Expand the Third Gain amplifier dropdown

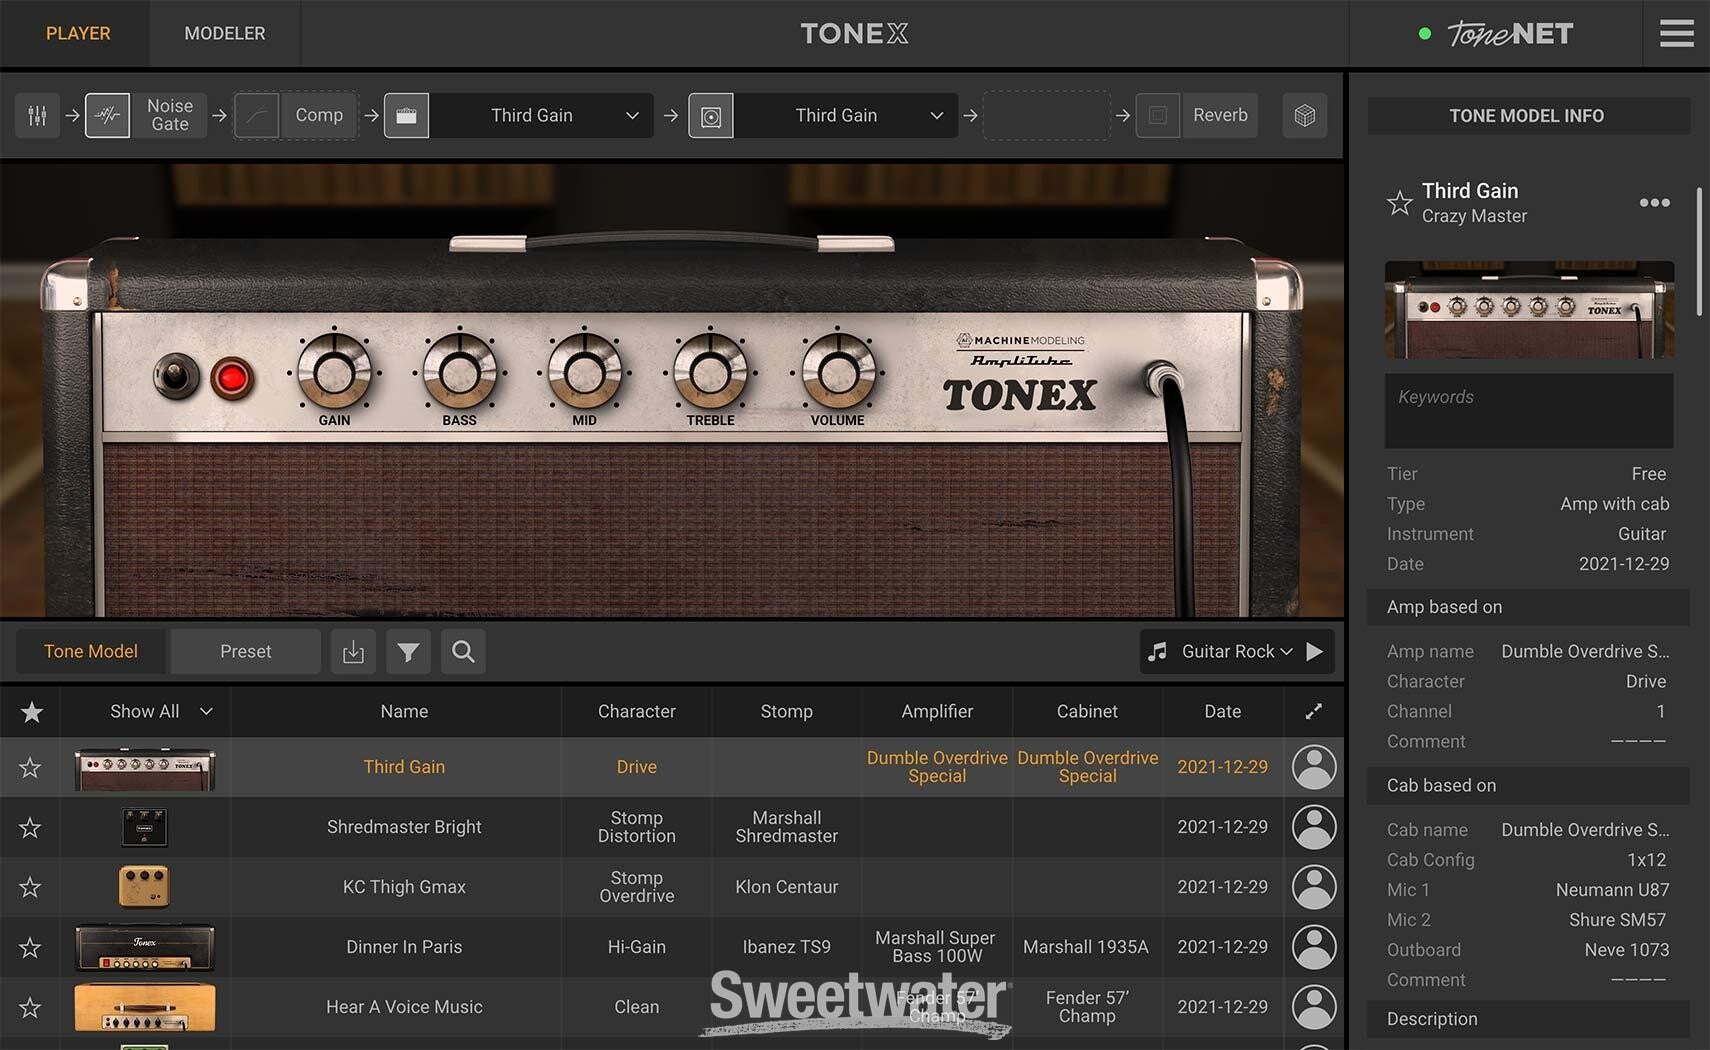[631, 116]
